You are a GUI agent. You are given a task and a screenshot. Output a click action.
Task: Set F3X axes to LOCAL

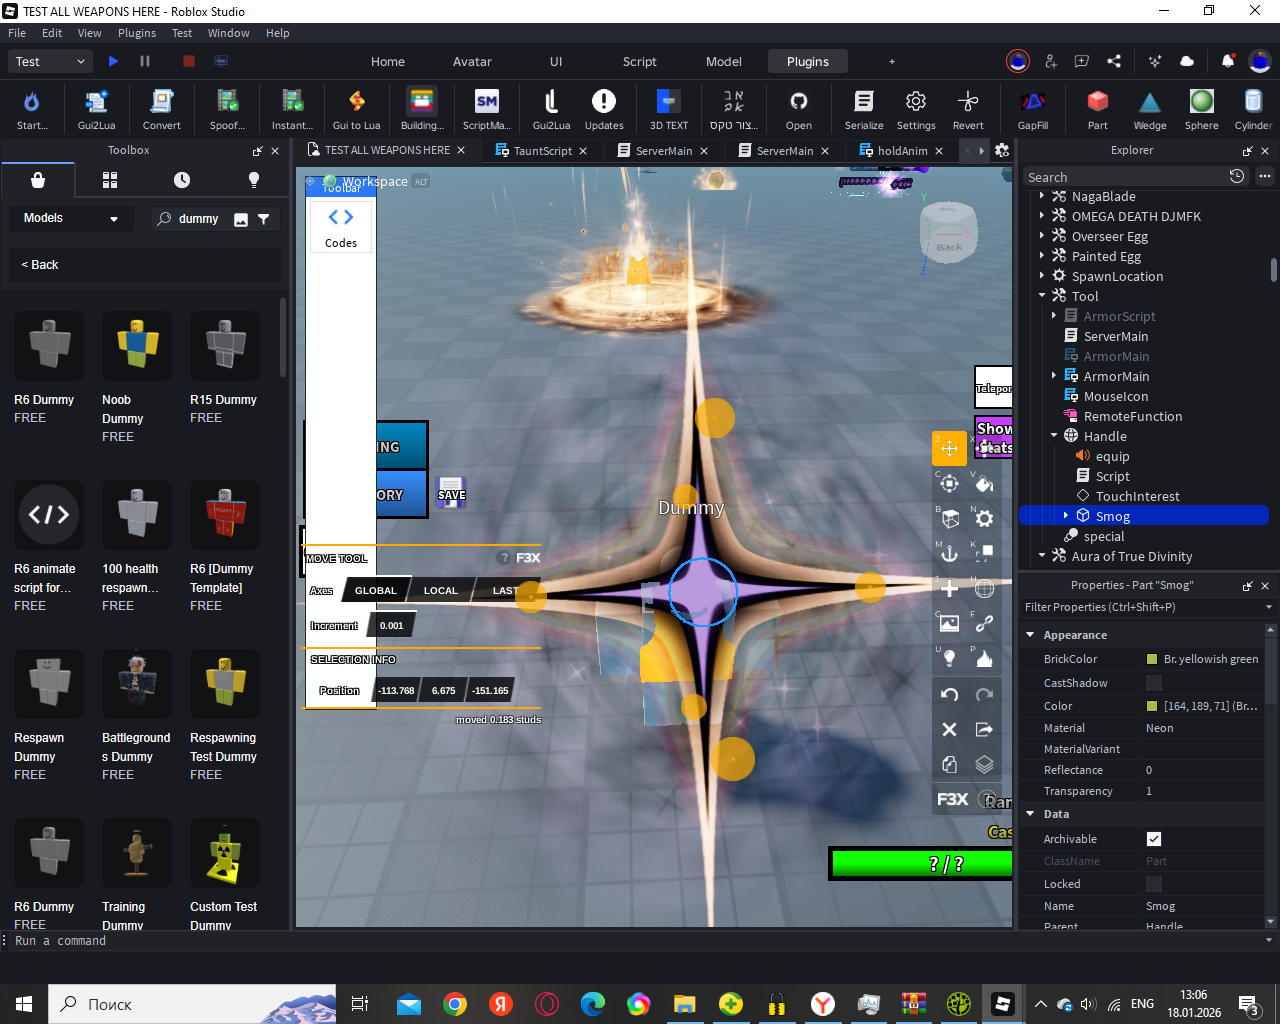pyautogui.click(x=440, y=590)
